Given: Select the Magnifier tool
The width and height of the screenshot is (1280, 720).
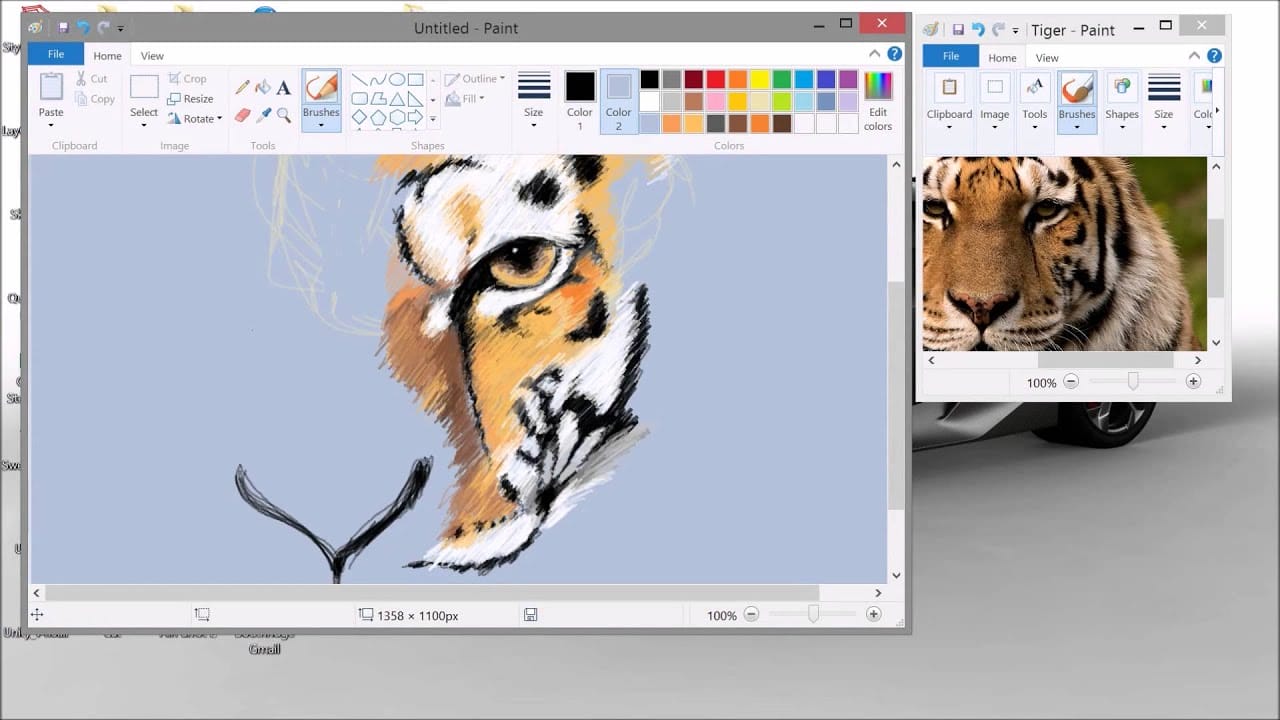Looking at the screenshot, I should point(283,114).
